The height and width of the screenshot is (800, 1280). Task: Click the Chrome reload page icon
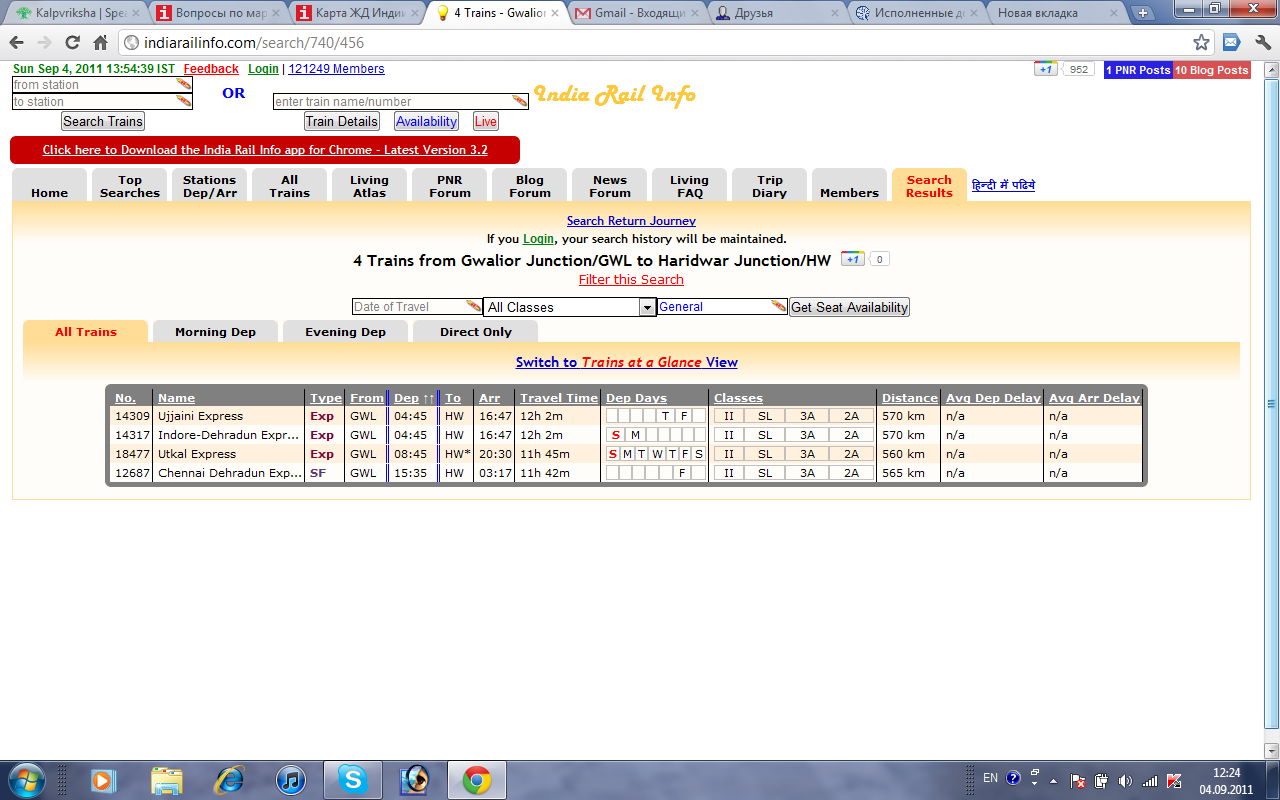(x=72, y=43)
